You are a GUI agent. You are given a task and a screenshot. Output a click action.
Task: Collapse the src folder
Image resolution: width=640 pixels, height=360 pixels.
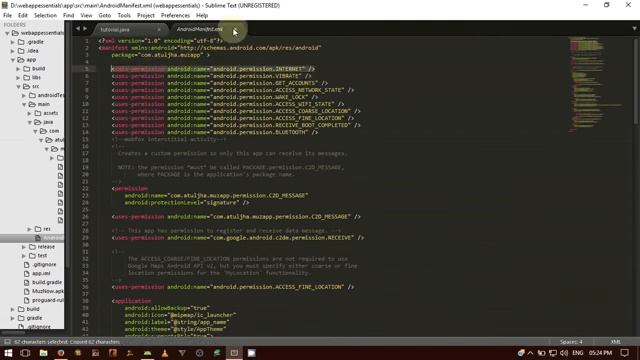[x=18, y=87]
